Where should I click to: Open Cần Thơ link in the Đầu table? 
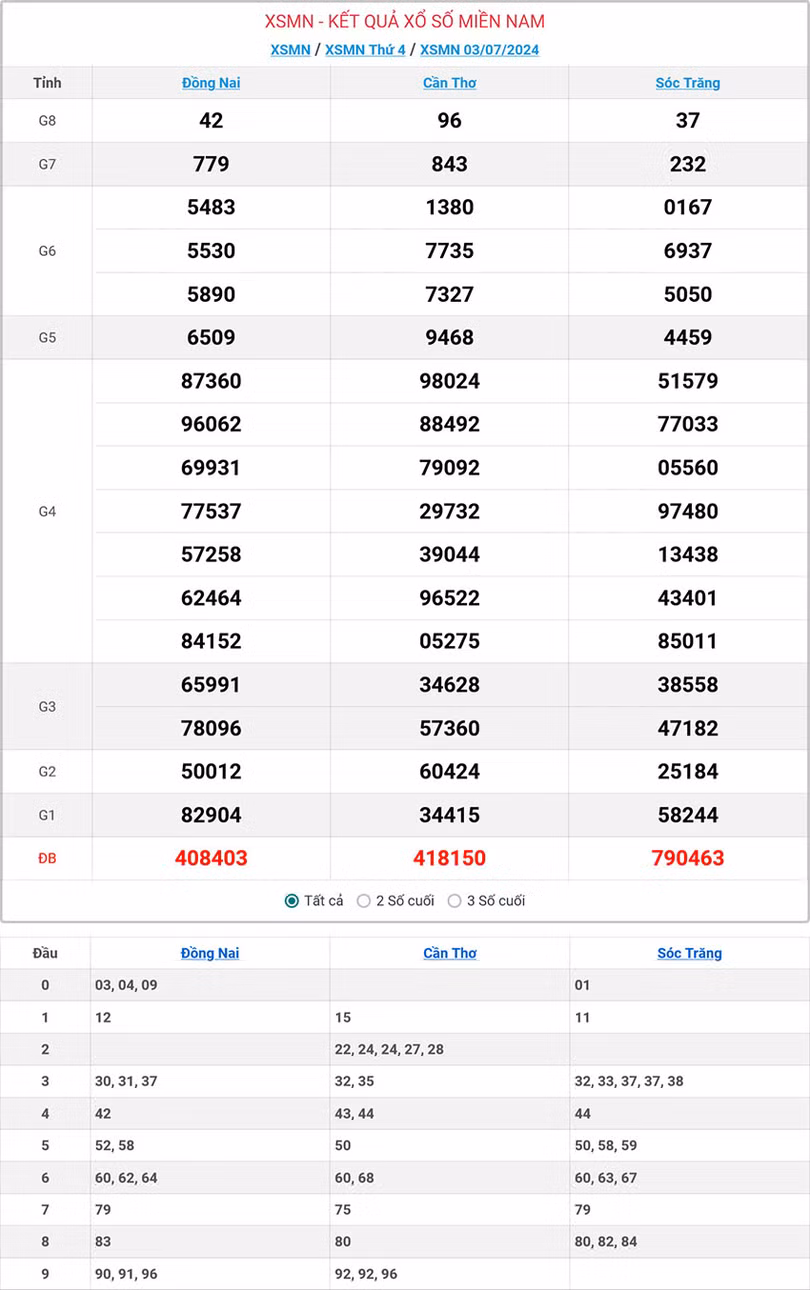pos(450,953)
